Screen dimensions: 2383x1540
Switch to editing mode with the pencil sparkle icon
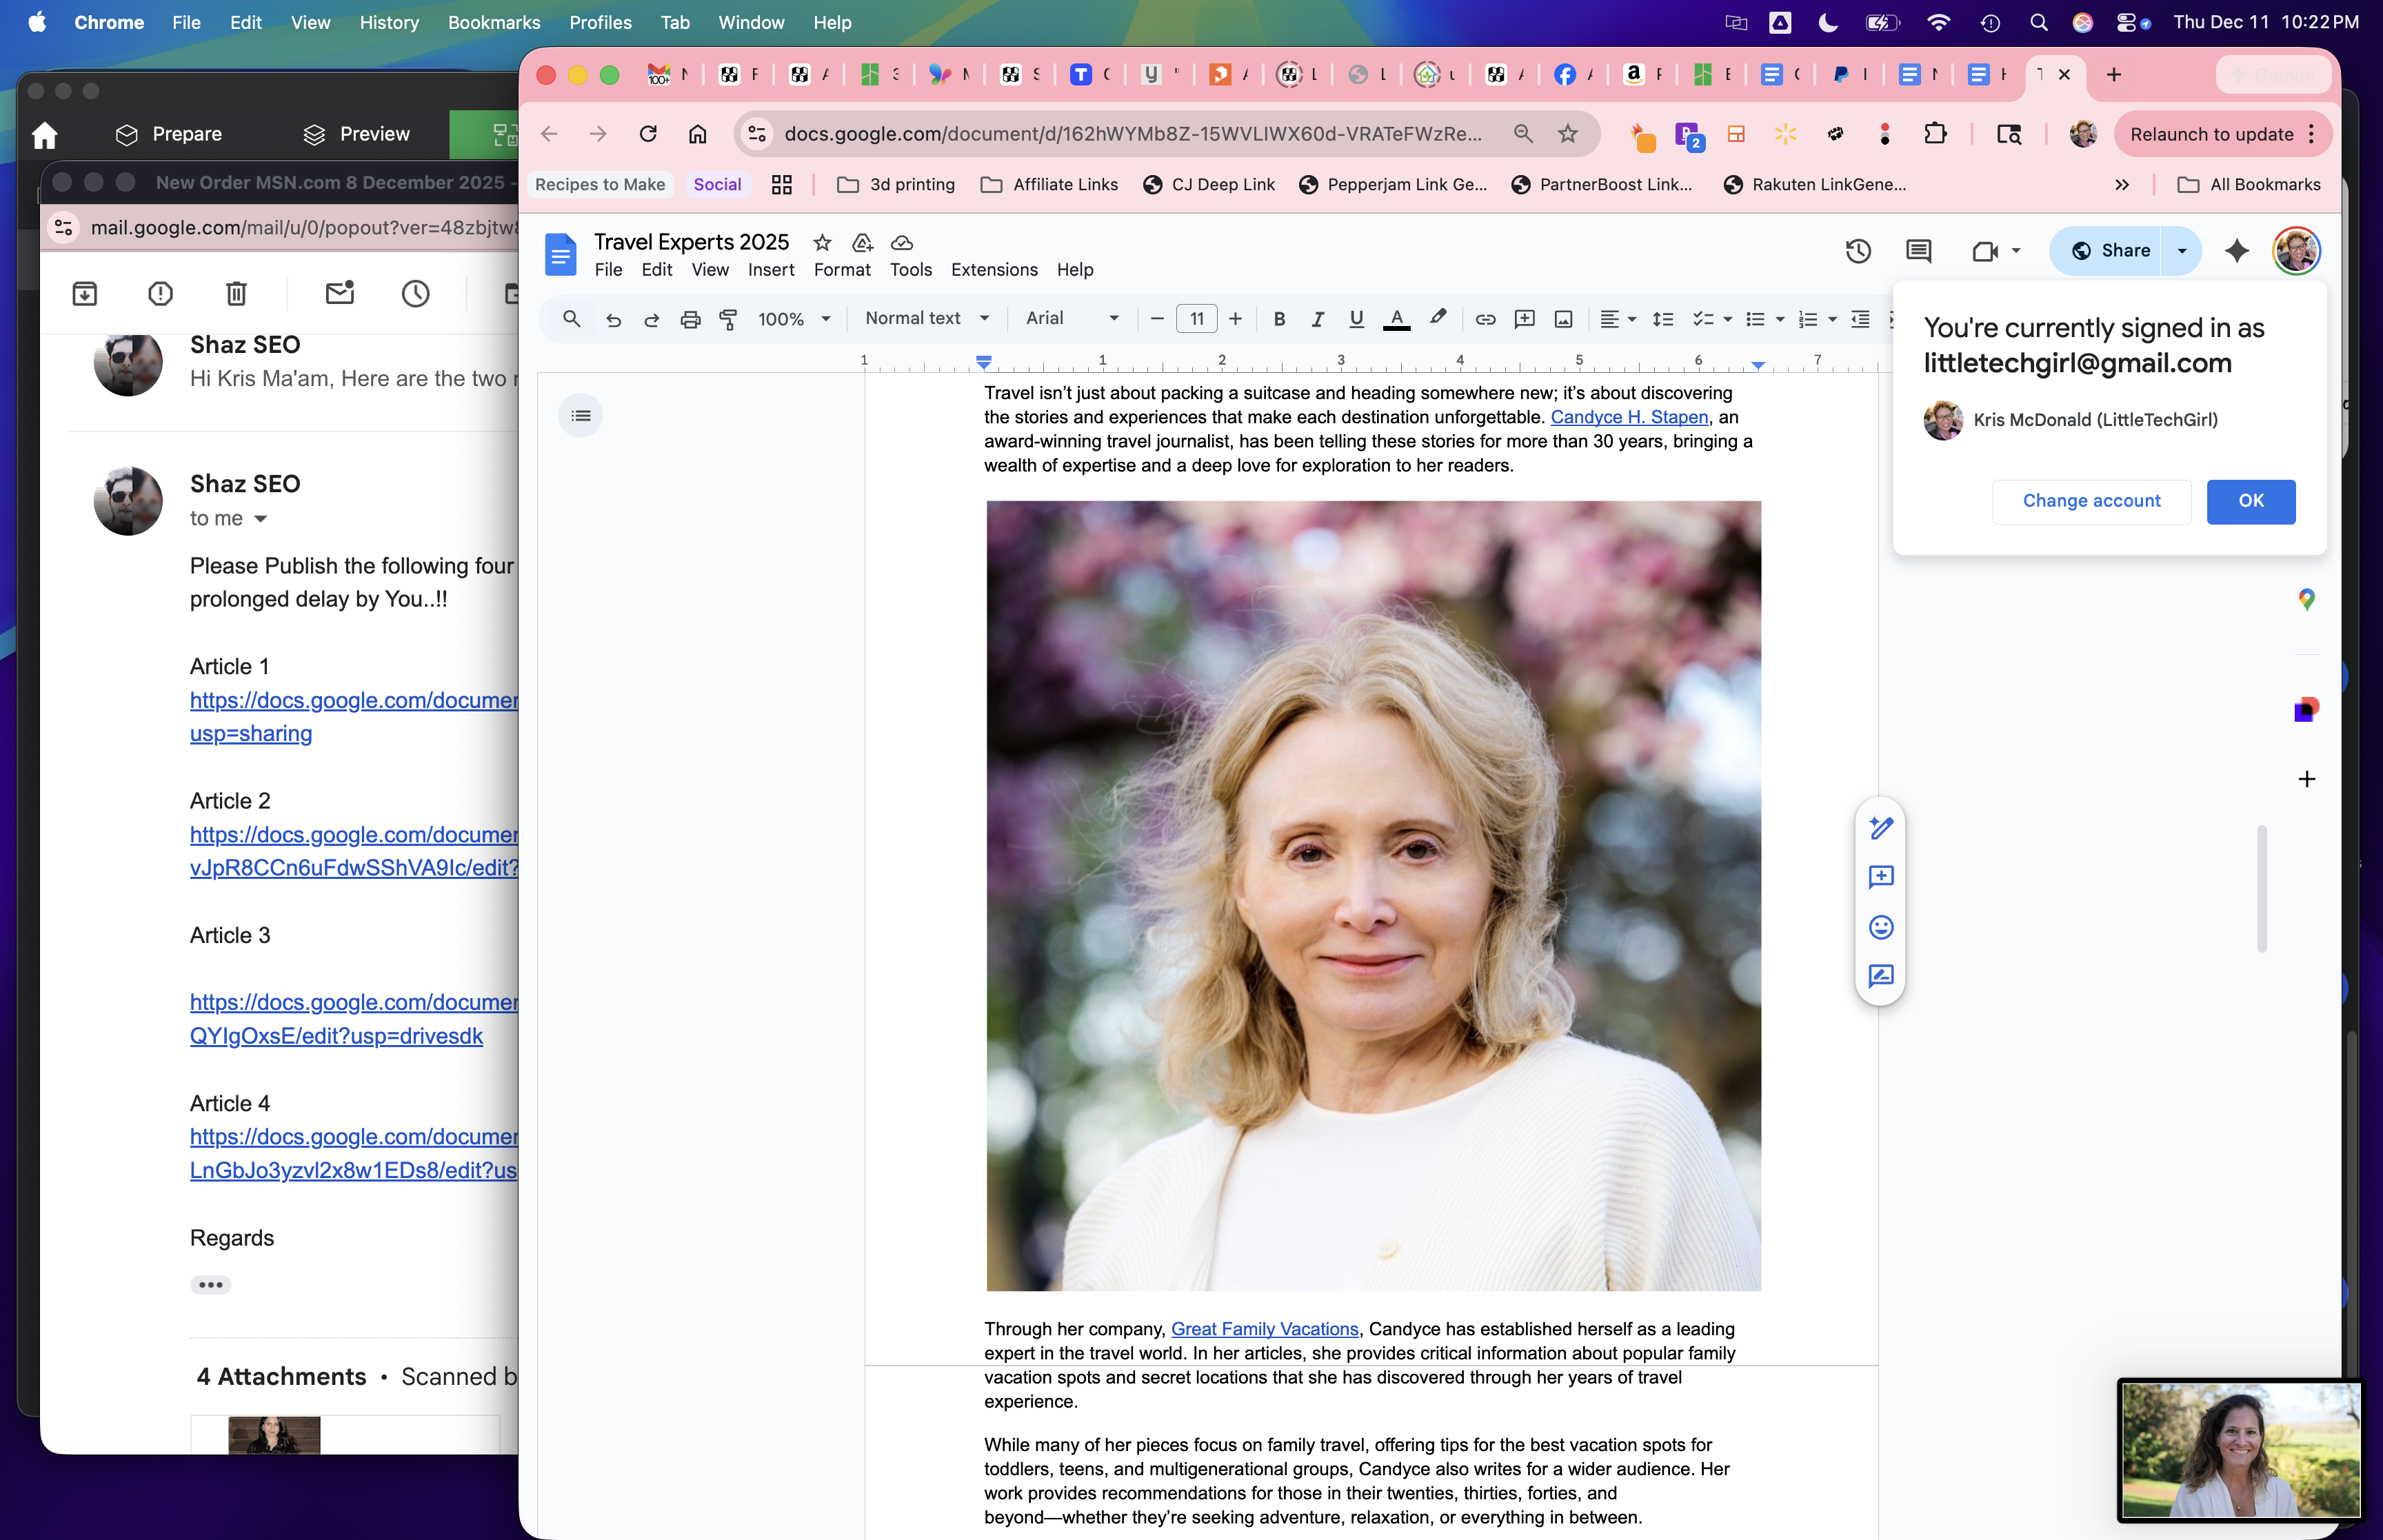1880,828
